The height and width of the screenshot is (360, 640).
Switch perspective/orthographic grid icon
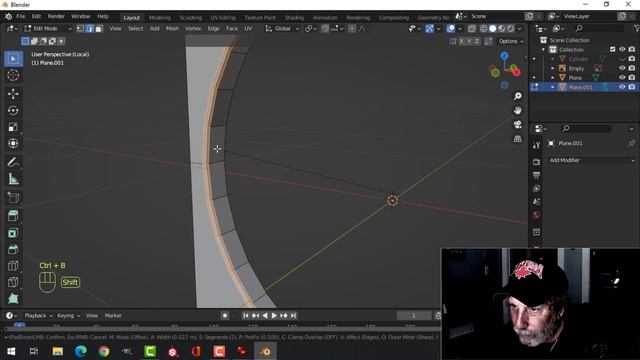point(518,139)
